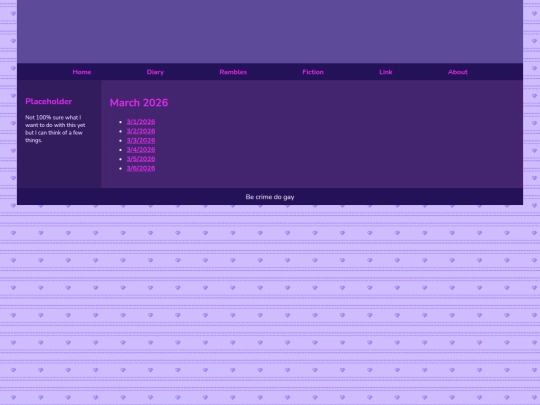View the 3/3/2026 entry link
Screen dimensions: 540x405
coord(141,140)
